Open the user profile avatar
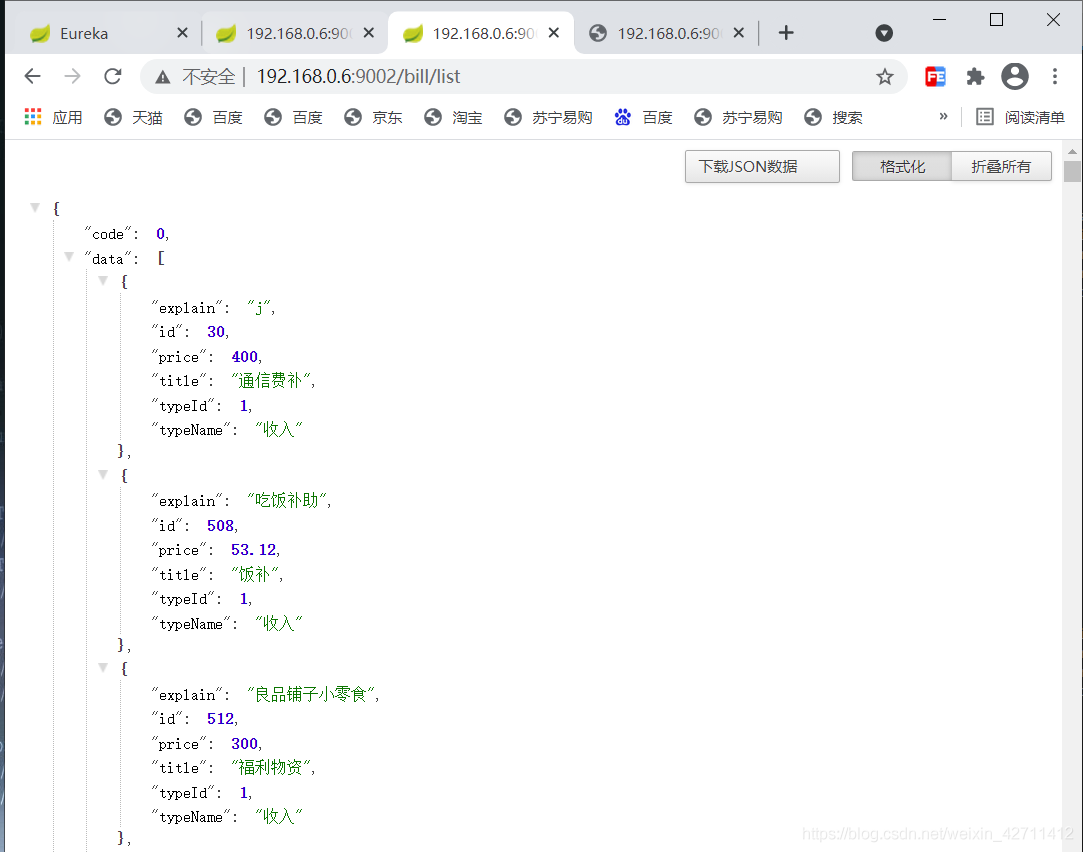The height and width of the screenshot is (852, 1083). pos(1015,77)
